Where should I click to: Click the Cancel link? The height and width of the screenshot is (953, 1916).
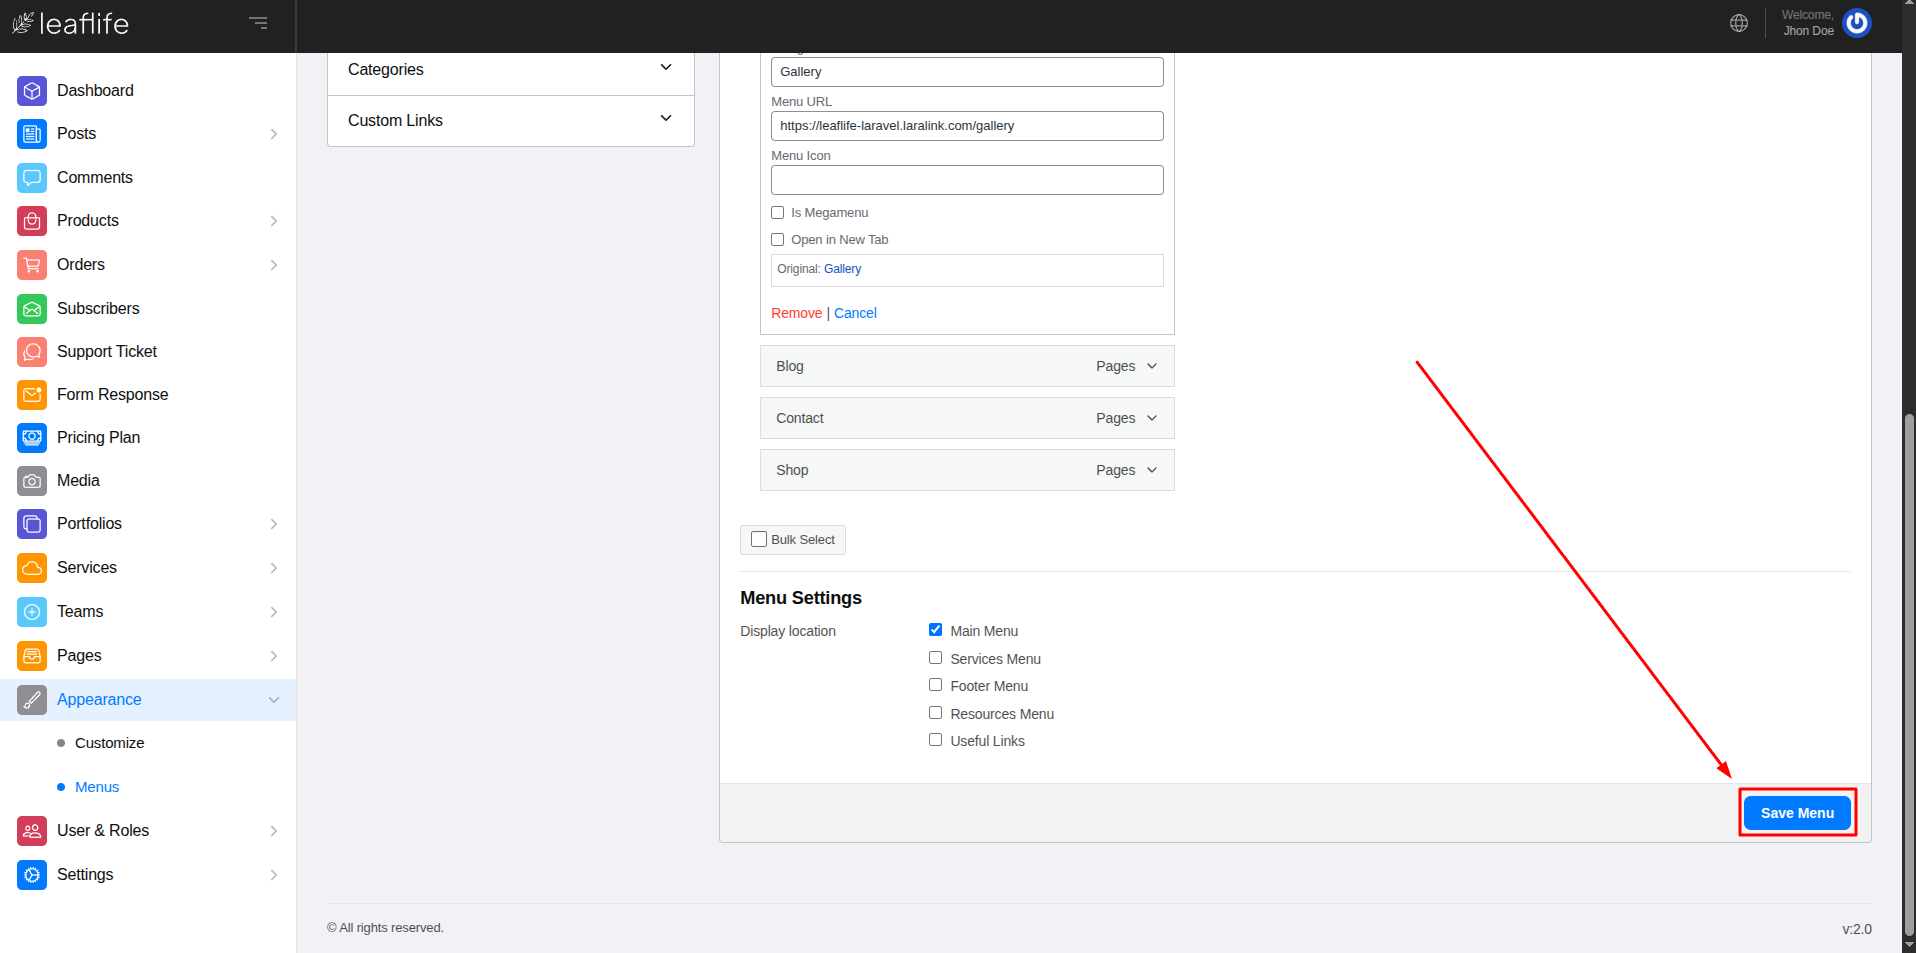pyautogui.click(x=855, y=313)
